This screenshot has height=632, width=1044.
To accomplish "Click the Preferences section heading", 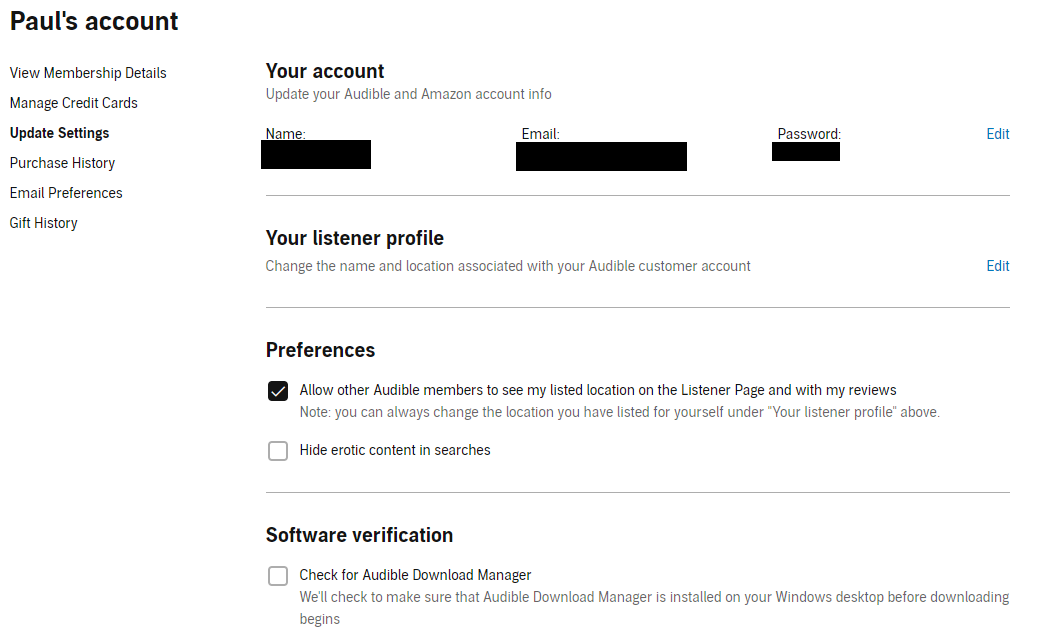I will click(x=320, y=350).
